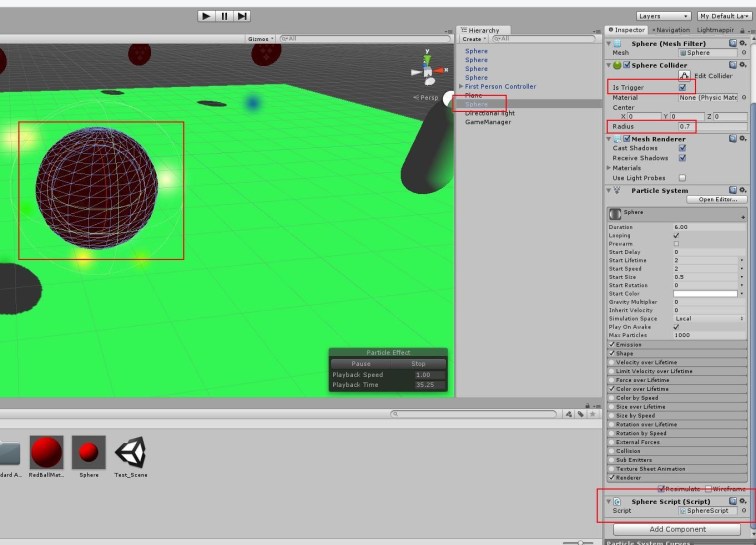Click the Pause button in the toolbar
Image resolution: width=756 pixels, height=545 pixels.
(224, 16)
